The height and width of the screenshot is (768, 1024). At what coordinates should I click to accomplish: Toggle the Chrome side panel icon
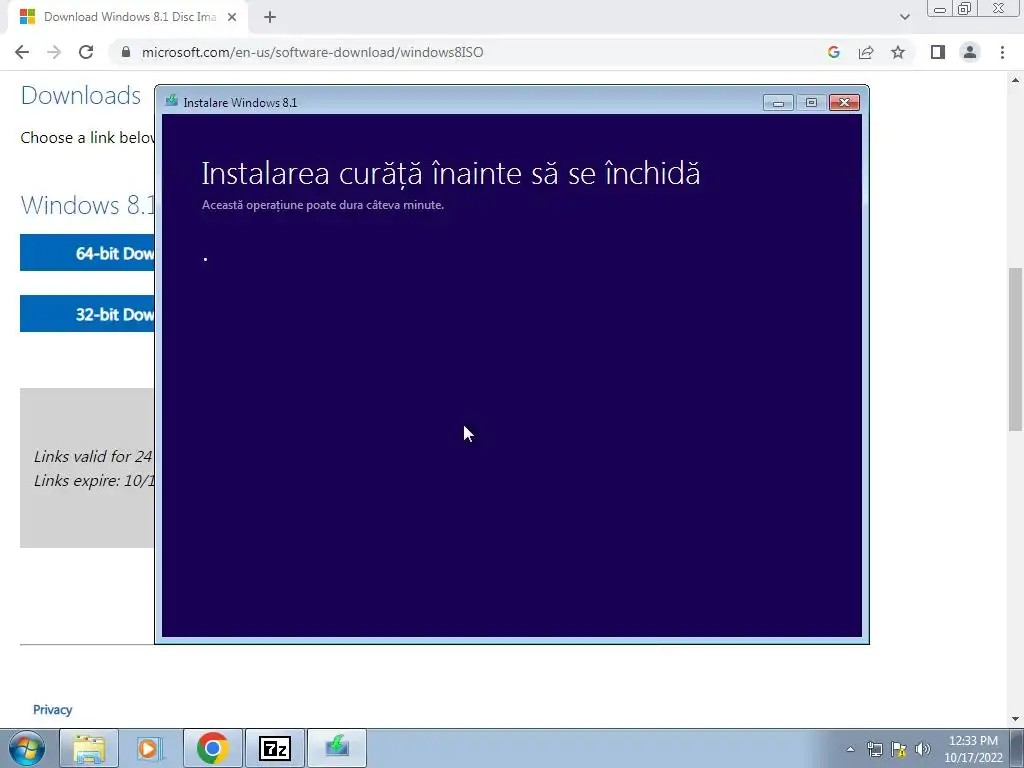tap(938, 52)
